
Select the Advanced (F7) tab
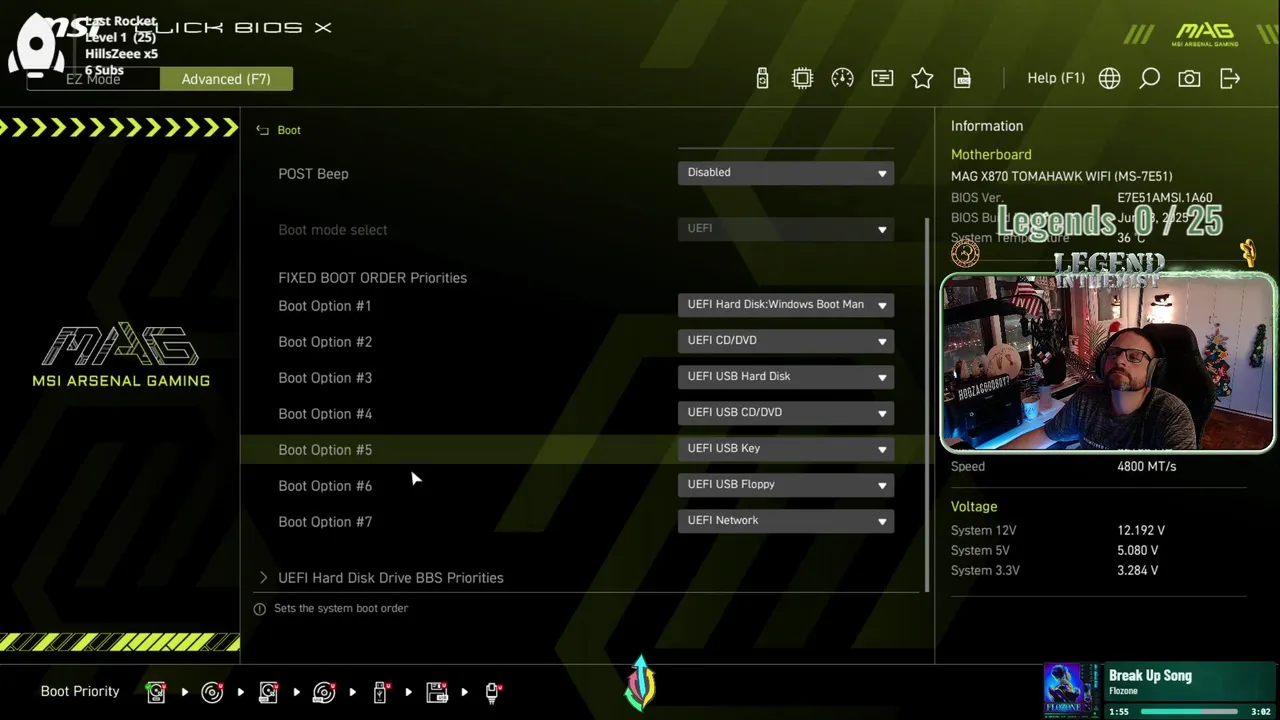(226, 79)
